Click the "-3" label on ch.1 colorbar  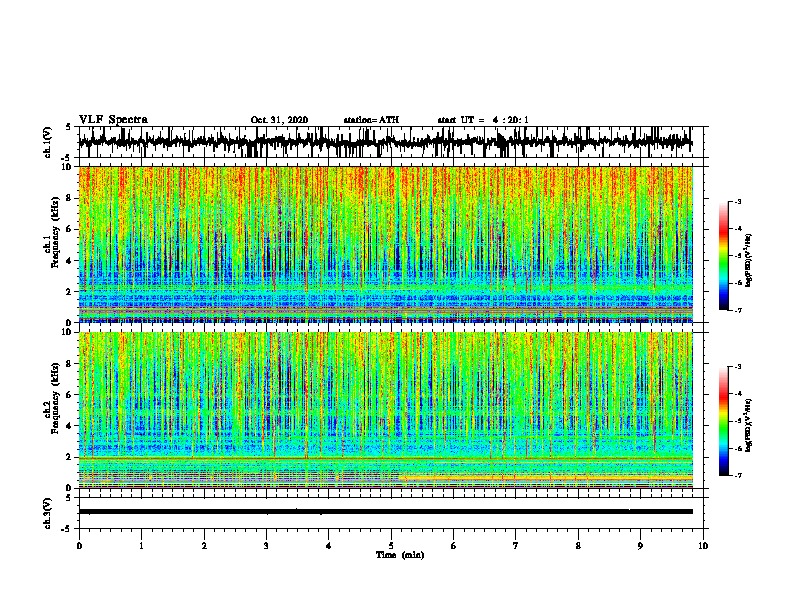737,201
